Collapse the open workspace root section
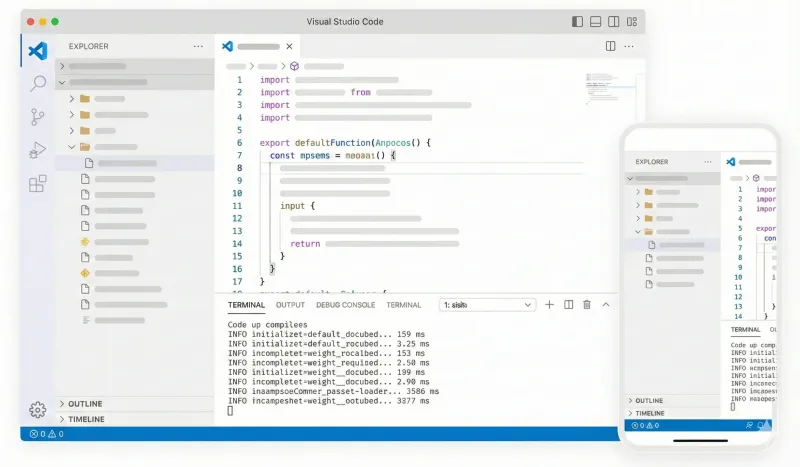This screenshot has width=800, height=467. [x=135, y=82]
